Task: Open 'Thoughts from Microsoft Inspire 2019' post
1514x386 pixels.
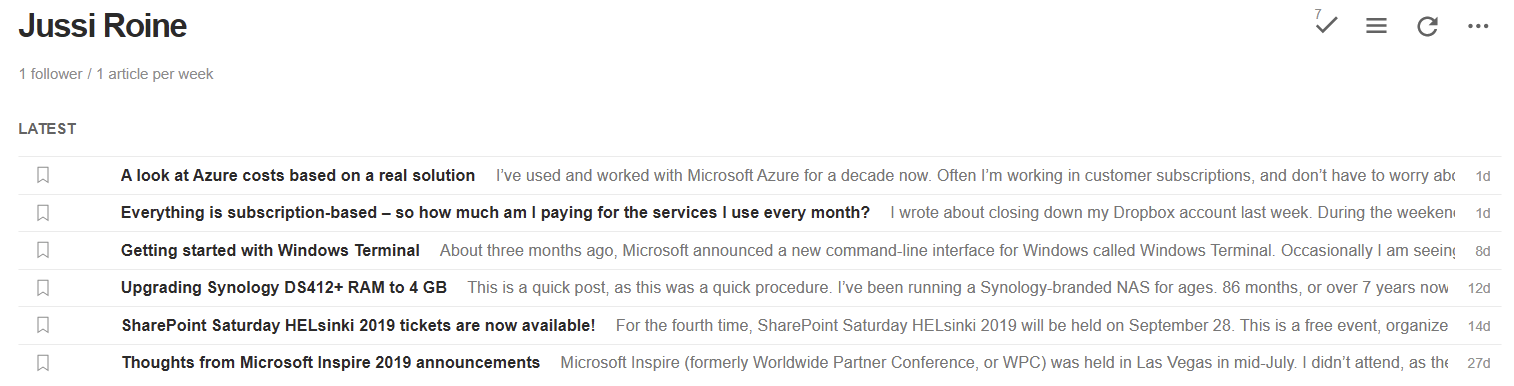Action: point(331,363)
